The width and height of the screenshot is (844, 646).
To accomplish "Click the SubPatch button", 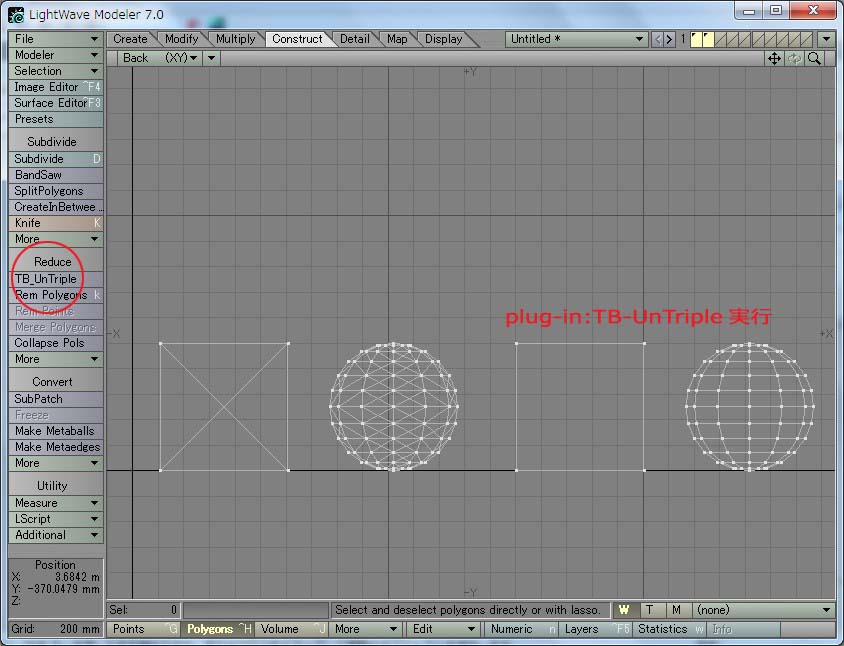I will tap(56, 399).
